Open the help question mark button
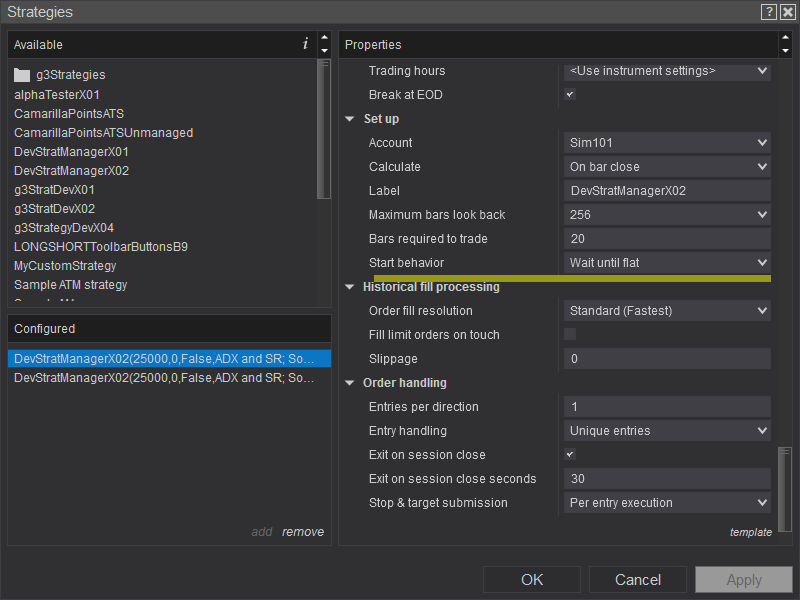 click(768, 12)
